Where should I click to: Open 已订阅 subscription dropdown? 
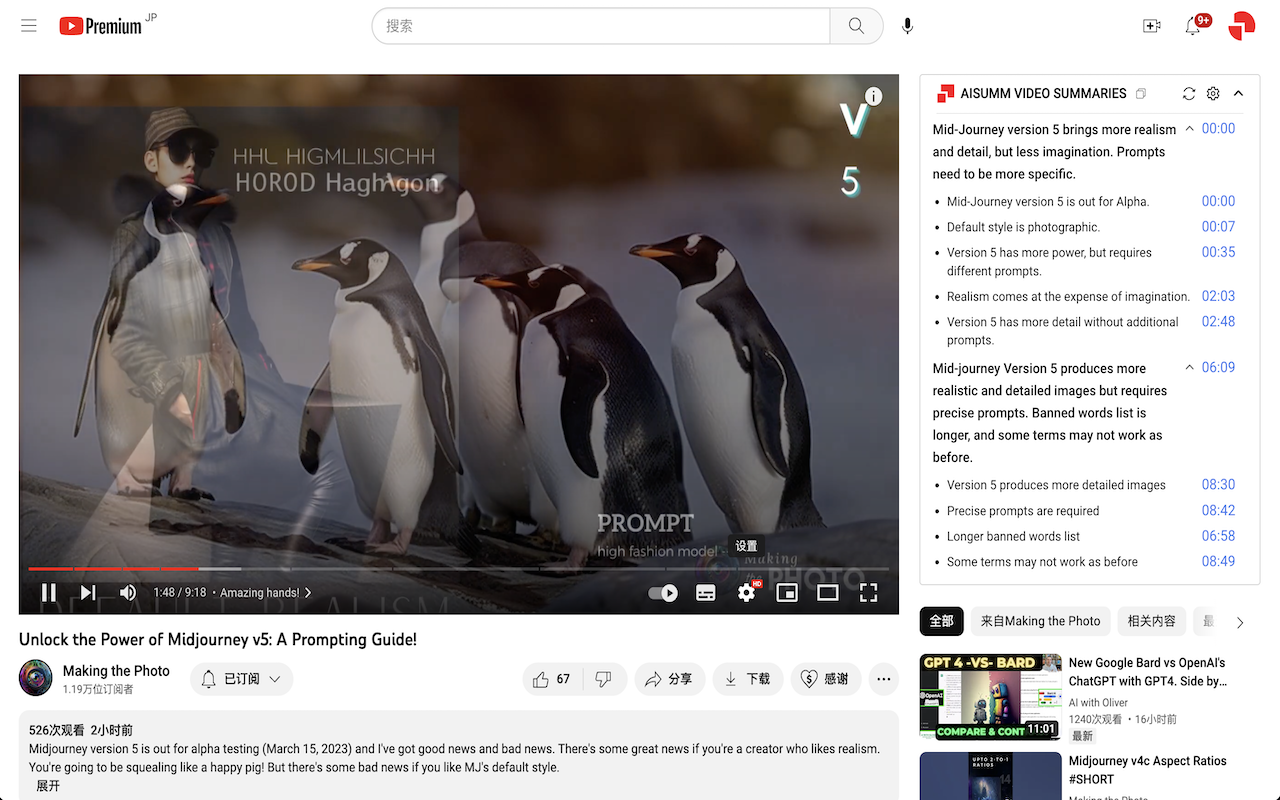[241, 679]
